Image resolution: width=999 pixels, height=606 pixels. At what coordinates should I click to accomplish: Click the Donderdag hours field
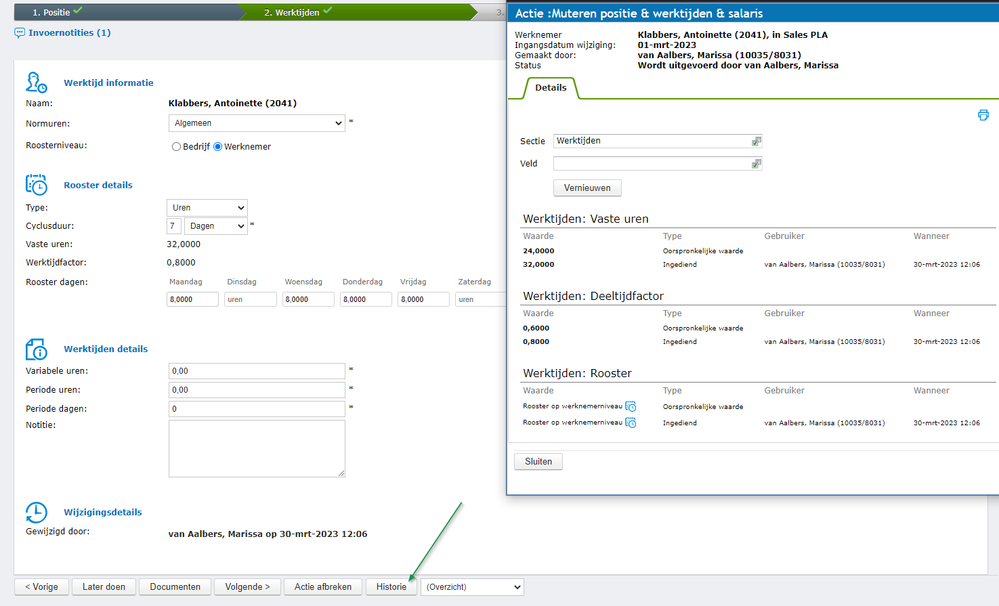(x=366, y=299)
